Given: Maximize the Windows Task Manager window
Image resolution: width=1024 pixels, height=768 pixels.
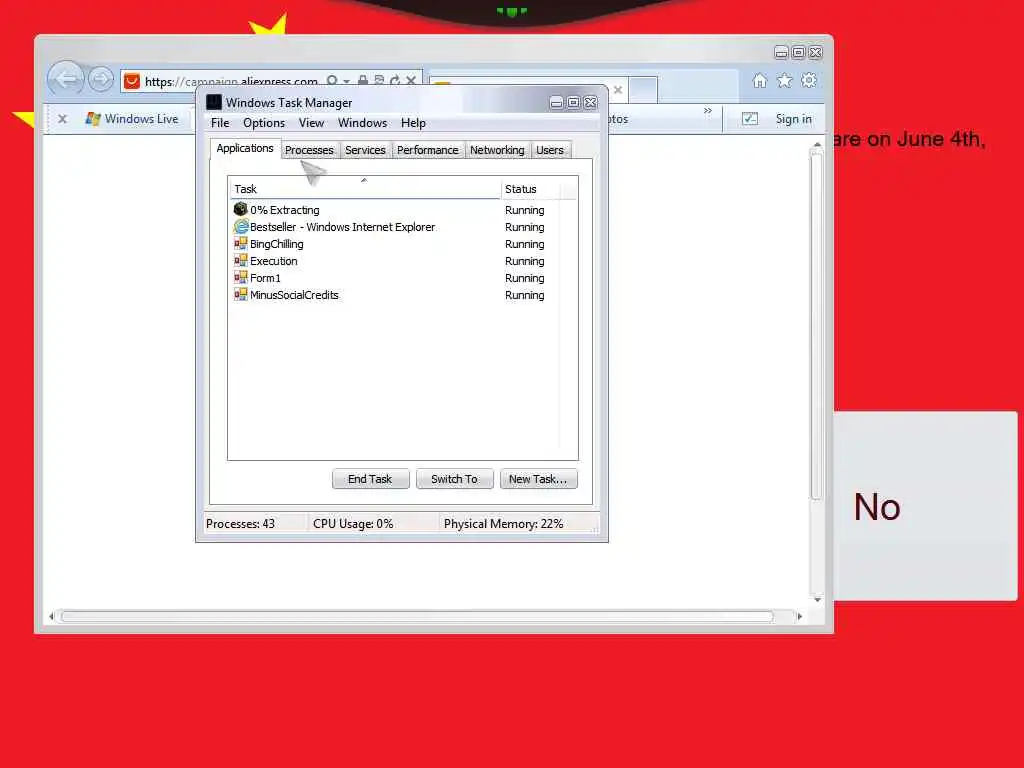Looking at the screenshot, I should [573, 103].
